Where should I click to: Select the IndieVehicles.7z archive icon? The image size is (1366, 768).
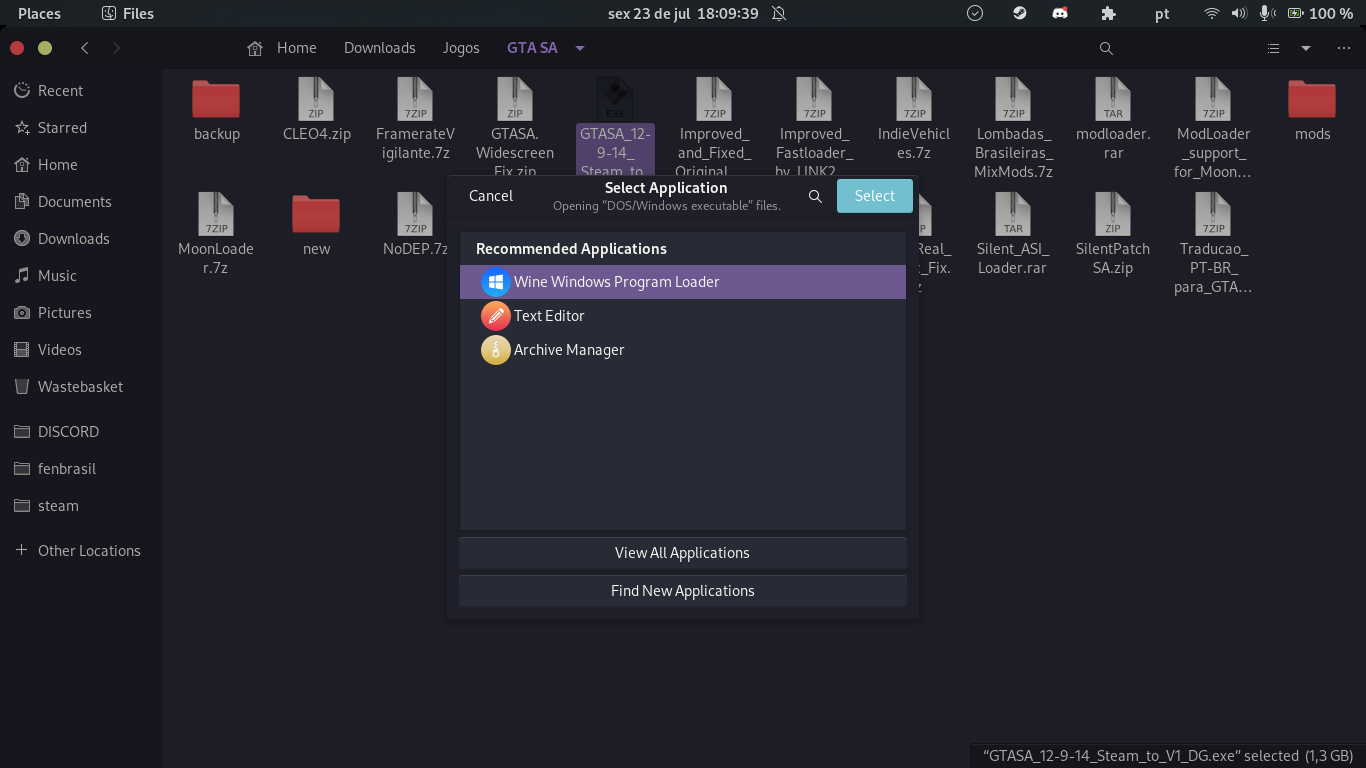tap(914, 99)
